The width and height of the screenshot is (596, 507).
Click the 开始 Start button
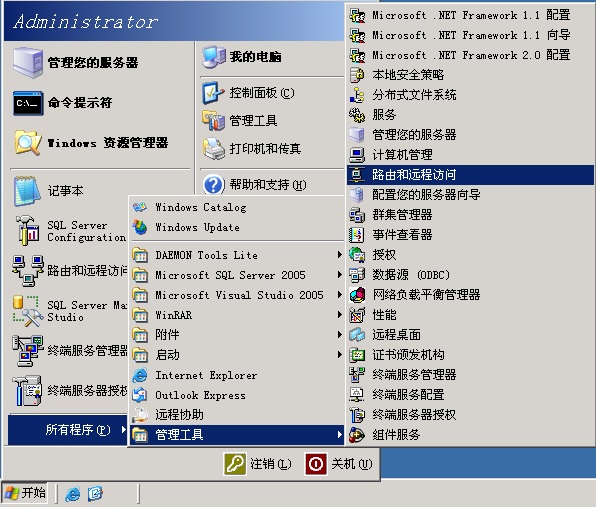click(25, 493)
